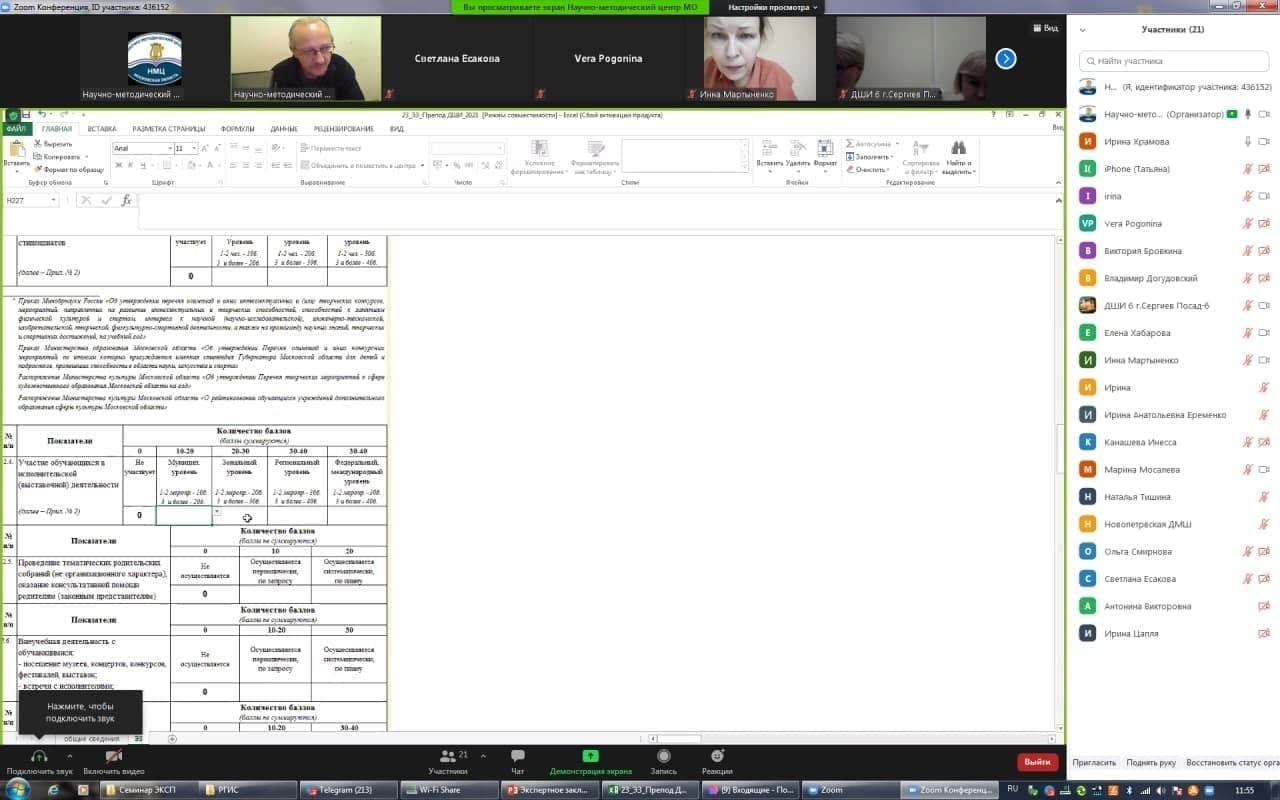The width and height of the screenshot is (1280, 800).
Task: Click the Excel horizontal scrollbar
Action: (851, 738)
